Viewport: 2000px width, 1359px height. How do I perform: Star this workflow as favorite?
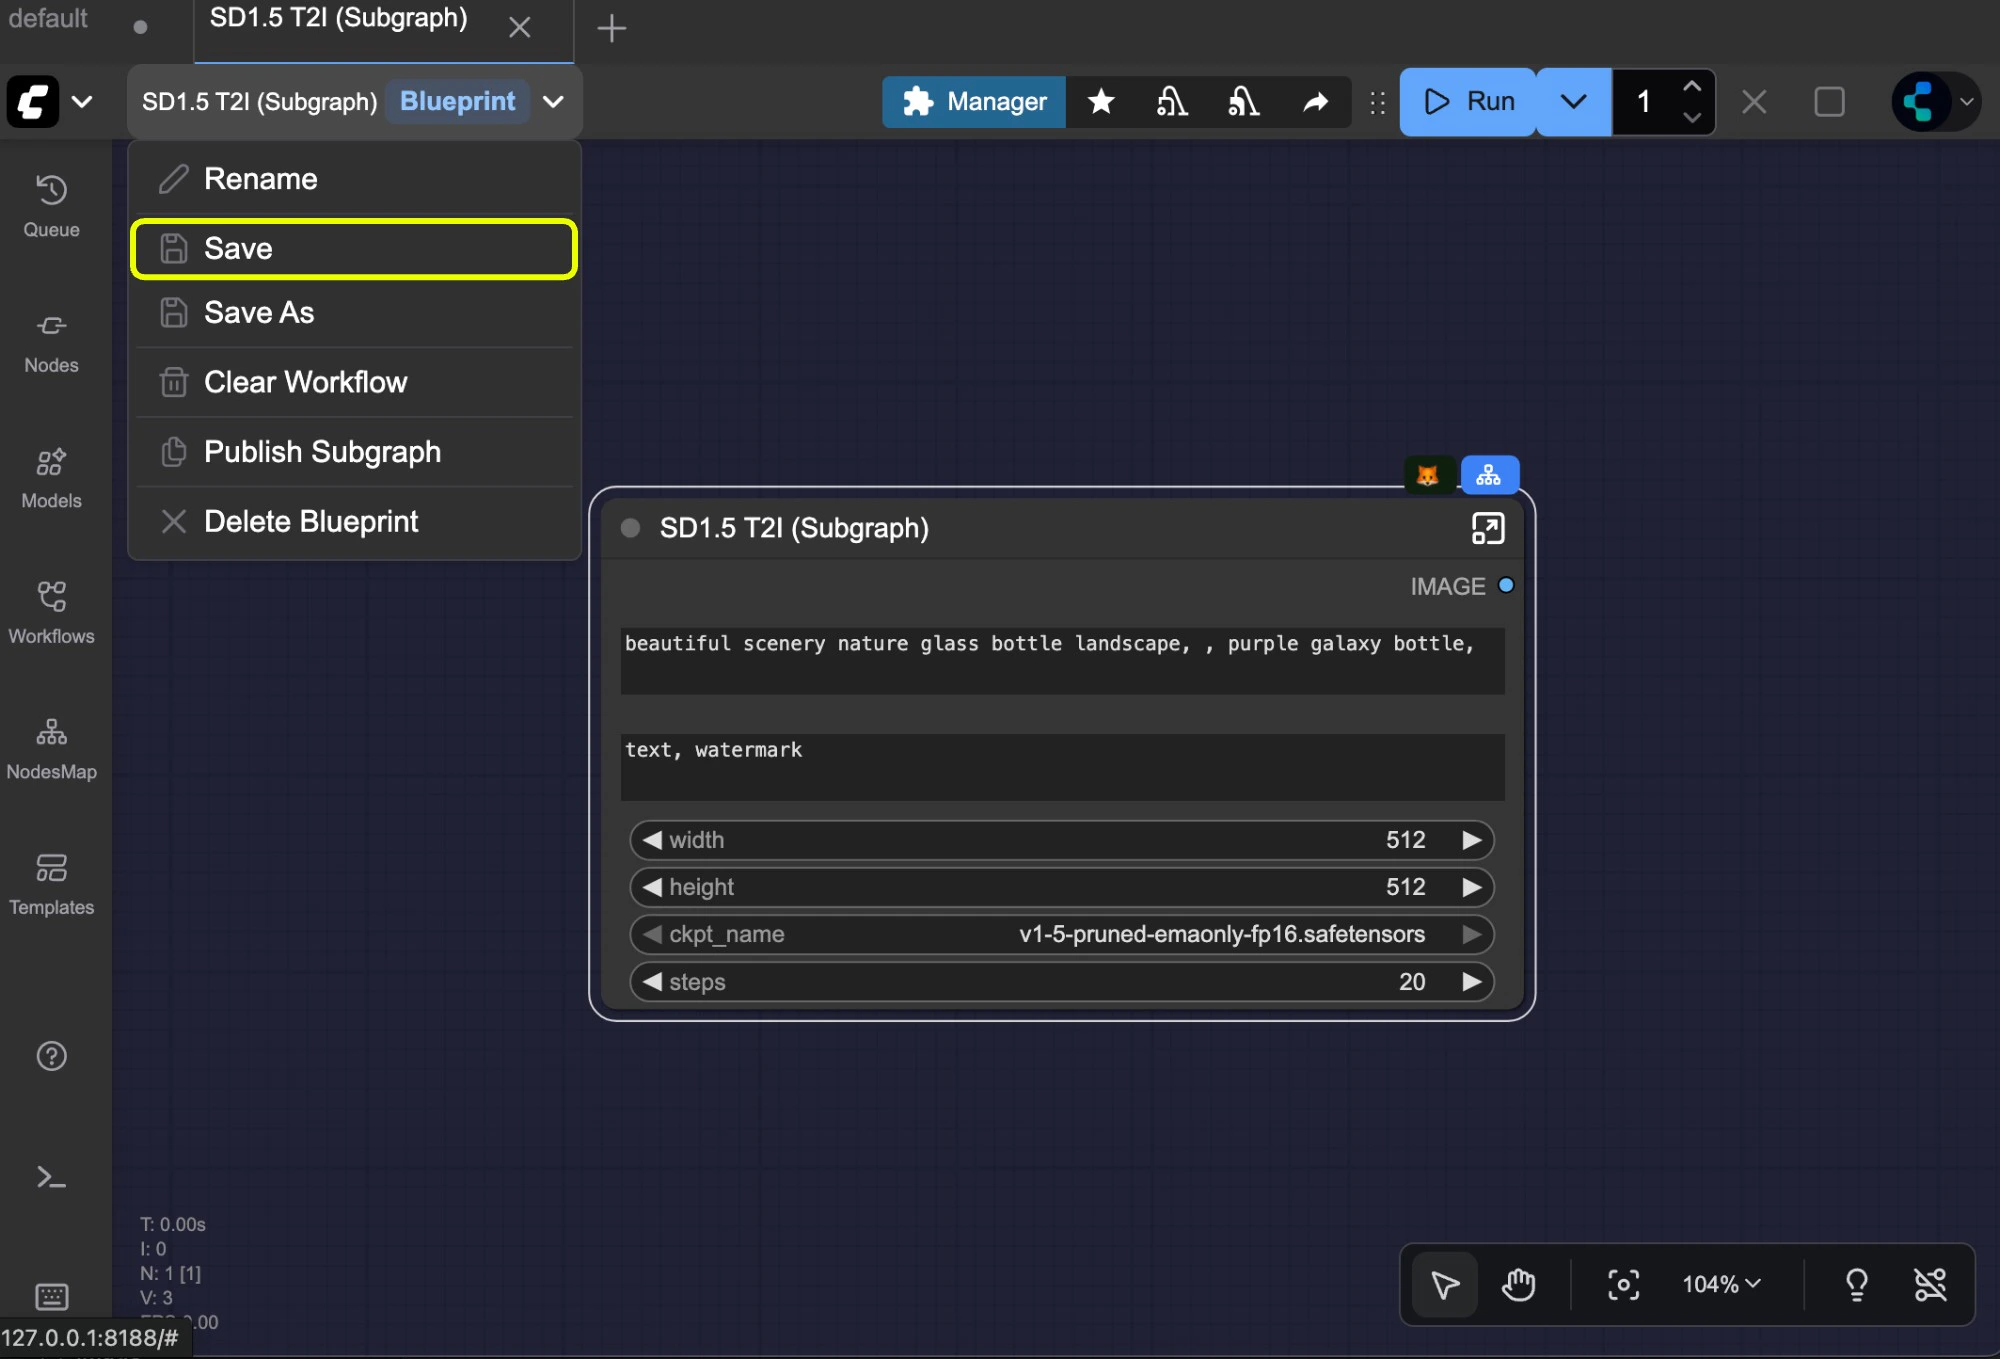click(x=1101, y=101)
